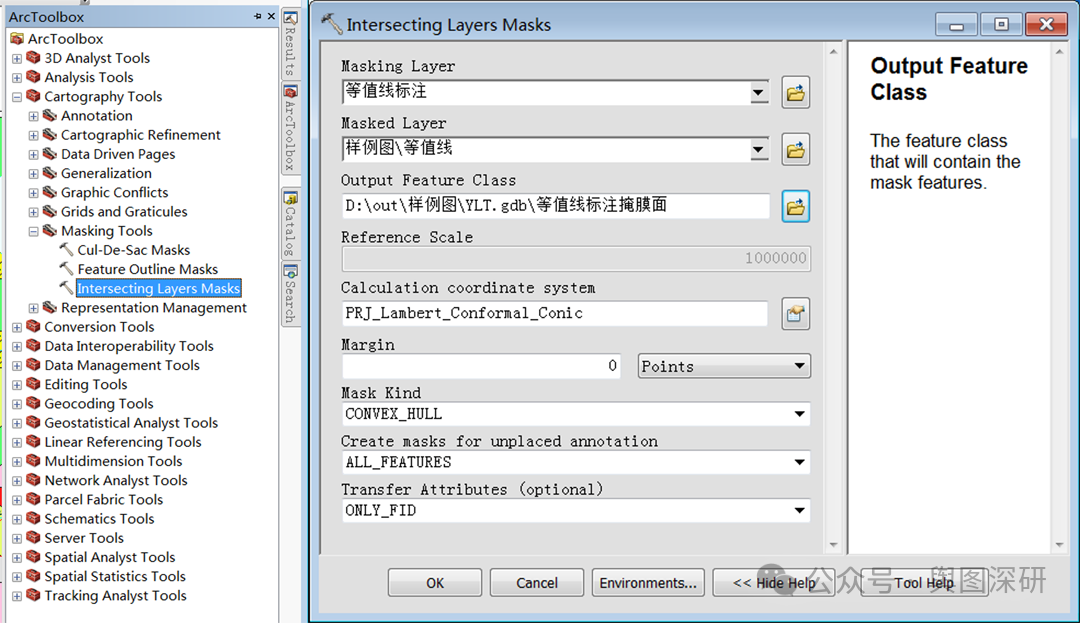Click the Calculation coordinate system field

555,313
